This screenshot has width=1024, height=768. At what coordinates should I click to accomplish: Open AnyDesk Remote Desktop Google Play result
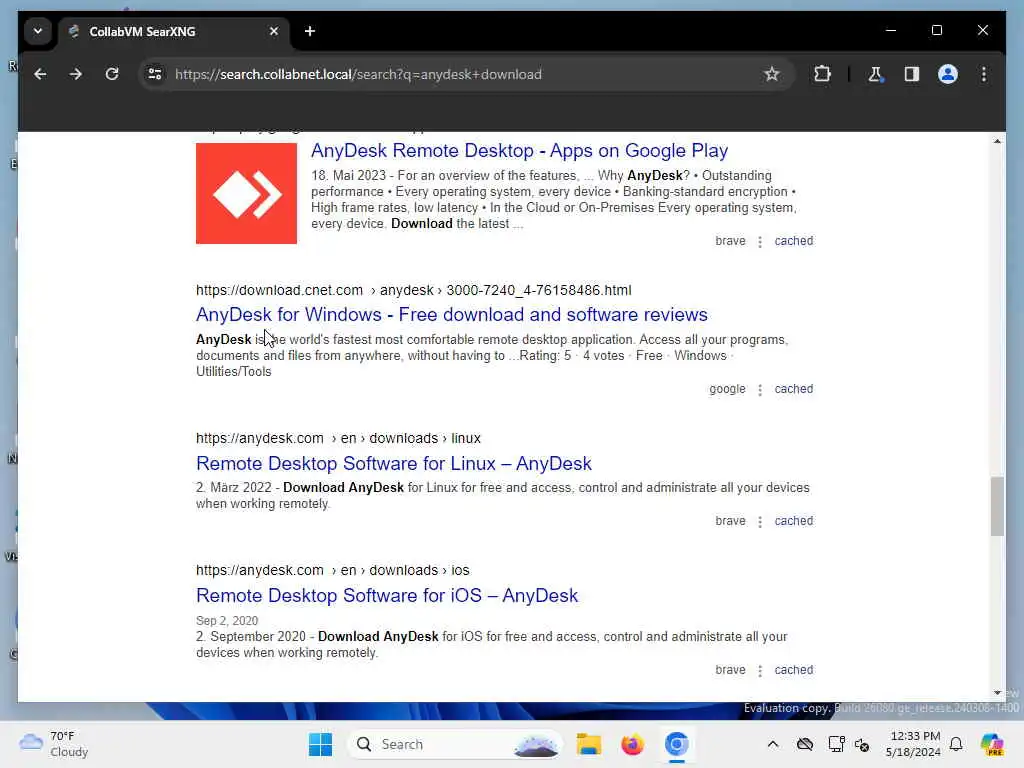tap(519, 151)
